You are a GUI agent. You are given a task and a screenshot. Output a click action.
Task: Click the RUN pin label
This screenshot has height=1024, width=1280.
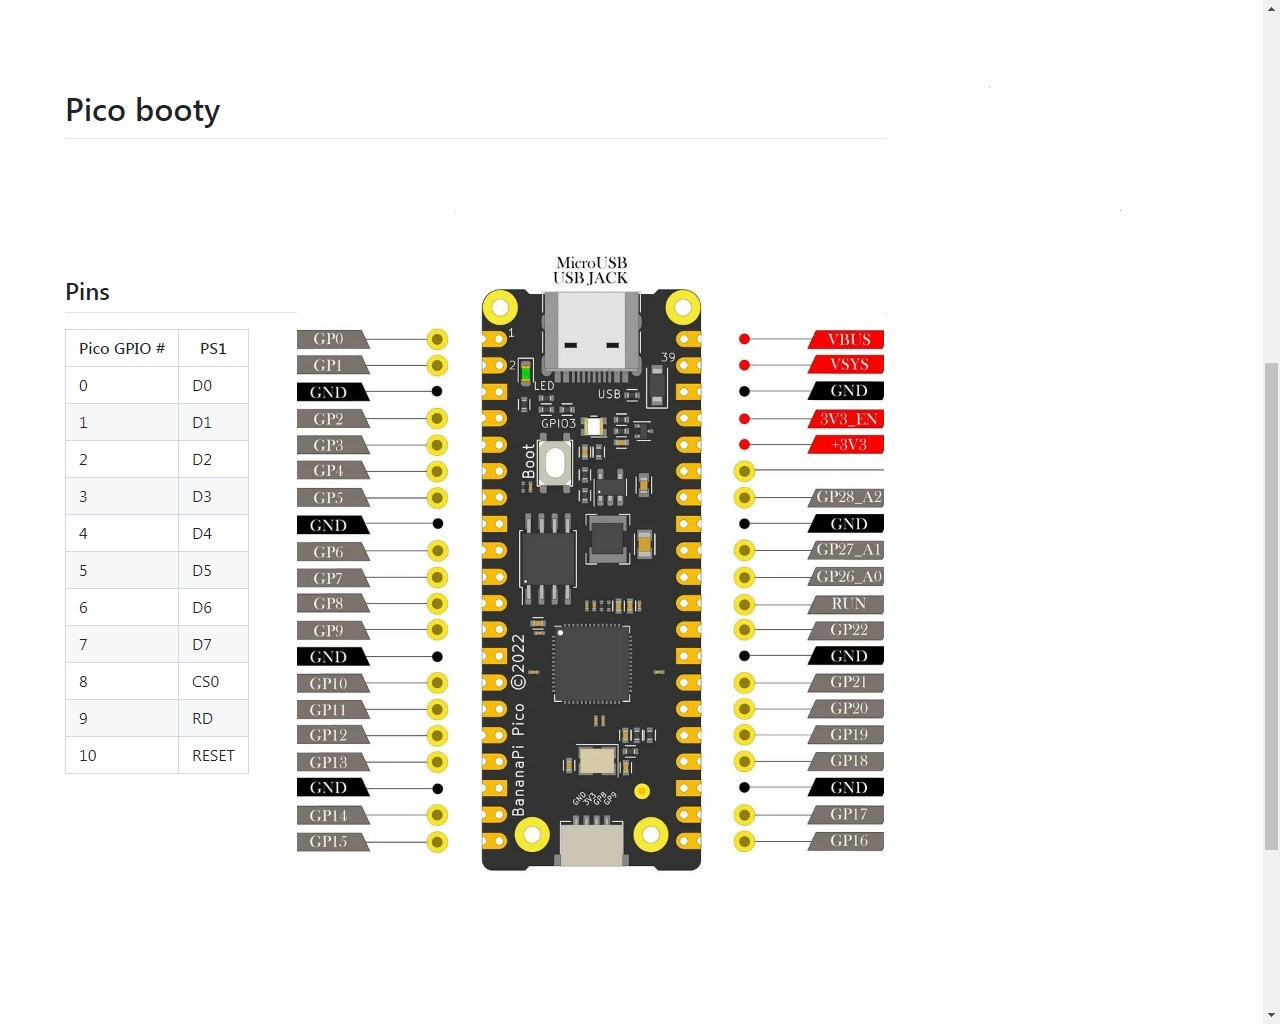click(848, 604)
